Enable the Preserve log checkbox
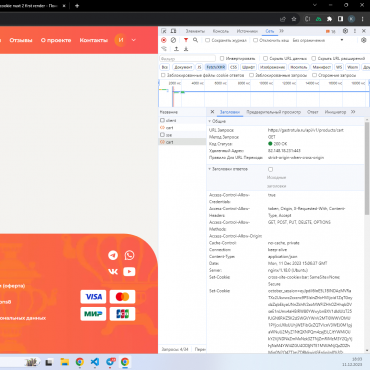The height and width of the screenshot is (370, 370). click(x=207, y=40)
